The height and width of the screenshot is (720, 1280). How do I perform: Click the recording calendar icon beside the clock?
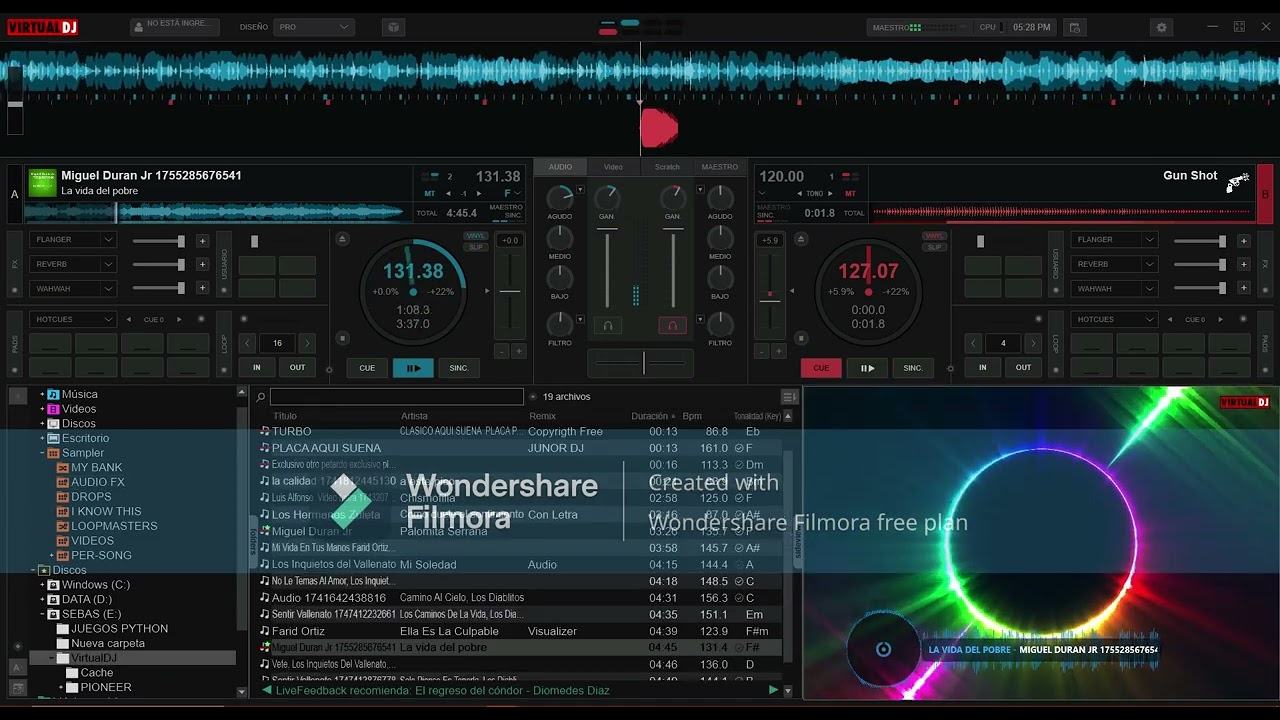(1074, 27)
